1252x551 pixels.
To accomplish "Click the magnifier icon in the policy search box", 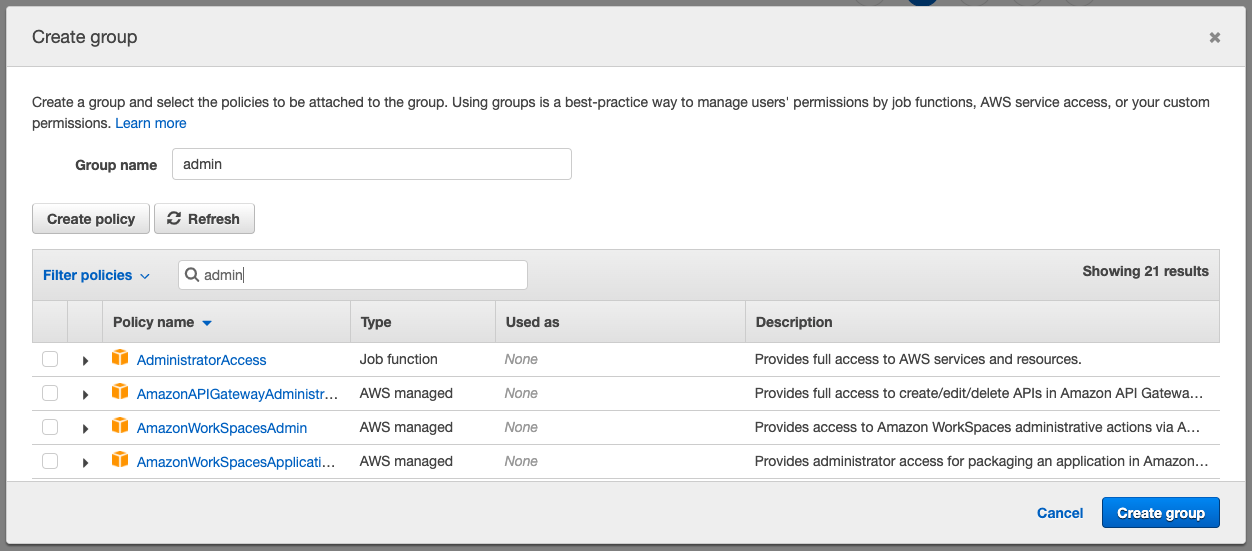I will pyautogui.click(x=192, y=275).
